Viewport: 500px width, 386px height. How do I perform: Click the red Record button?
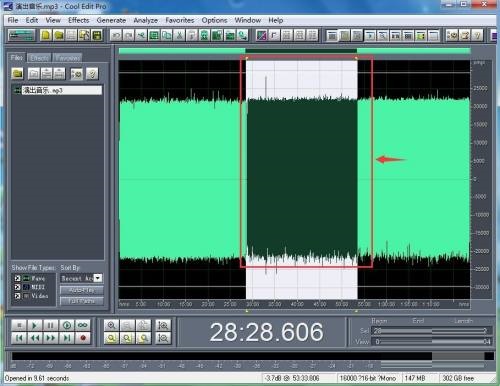pos(83,338)
